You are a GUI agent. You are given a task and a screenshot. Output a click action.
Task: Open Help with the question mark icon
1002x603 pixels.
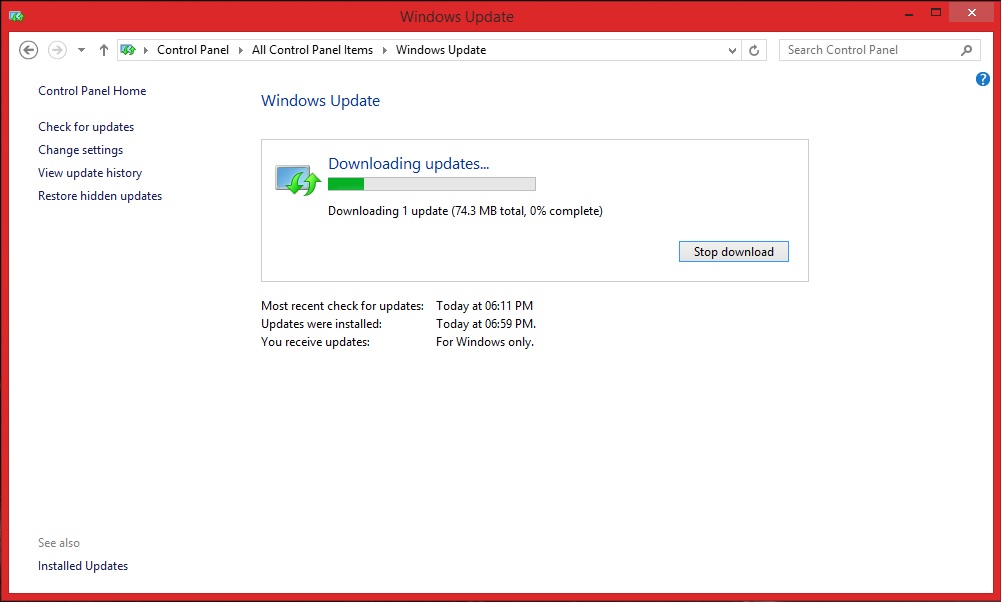tap(983, 79)
